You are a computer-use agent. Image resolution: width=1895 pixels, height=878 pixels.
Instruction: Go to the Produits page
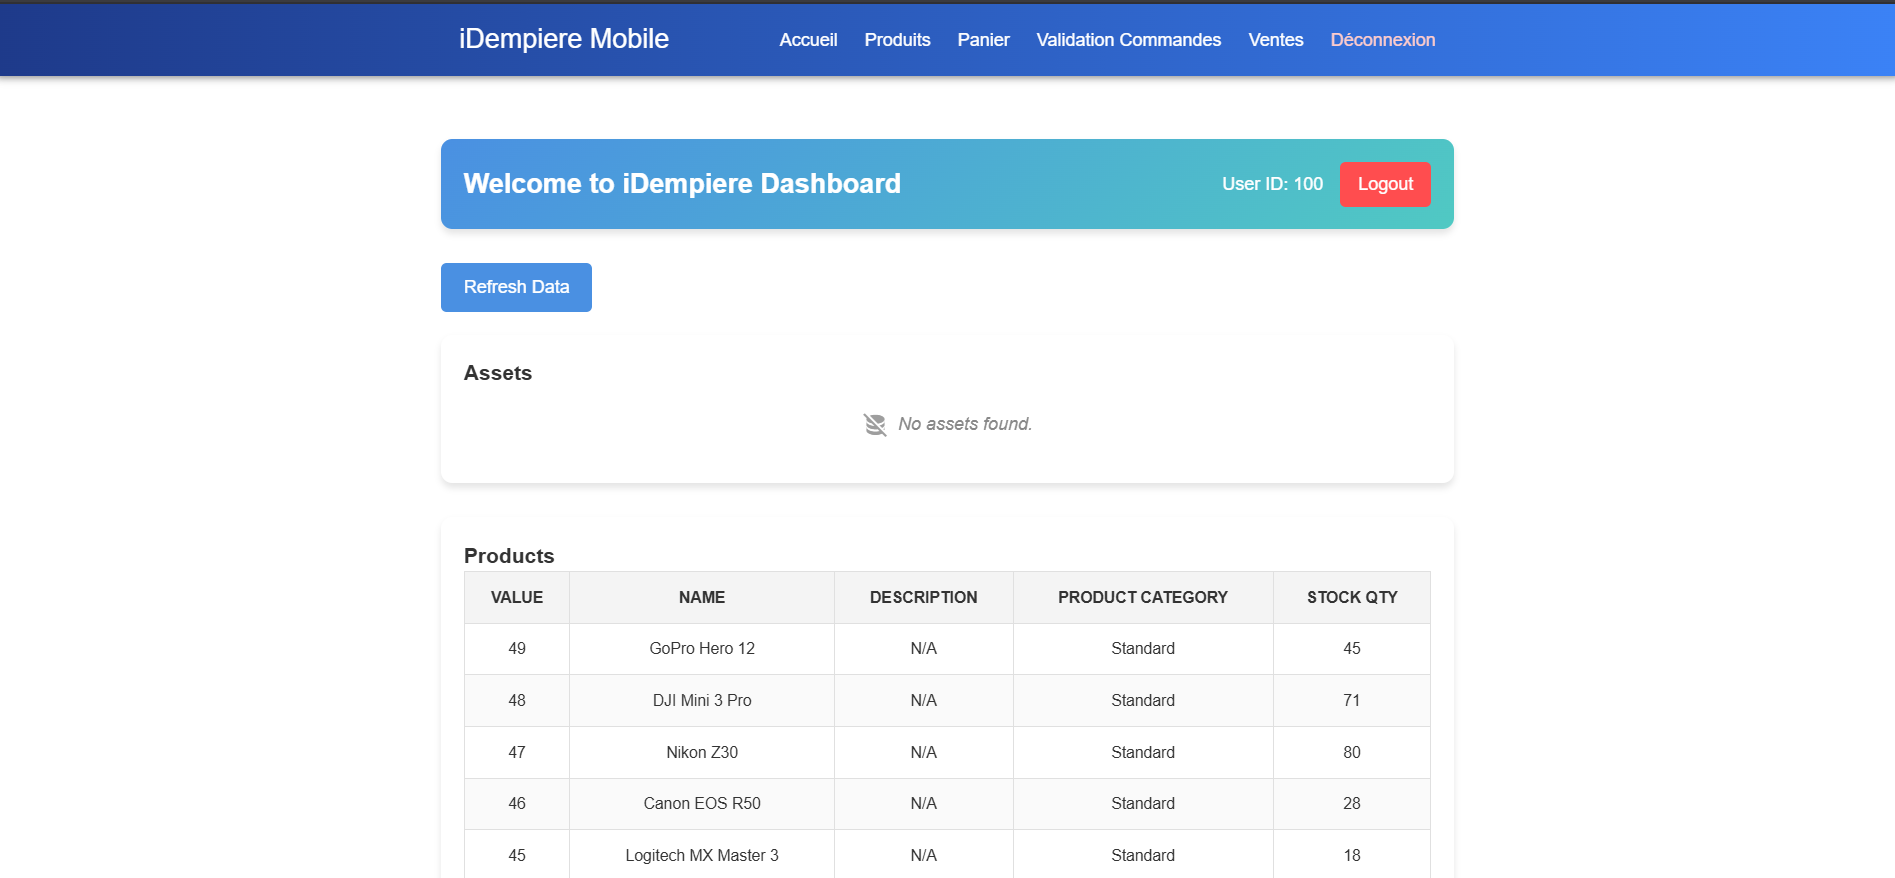(897, 40)
